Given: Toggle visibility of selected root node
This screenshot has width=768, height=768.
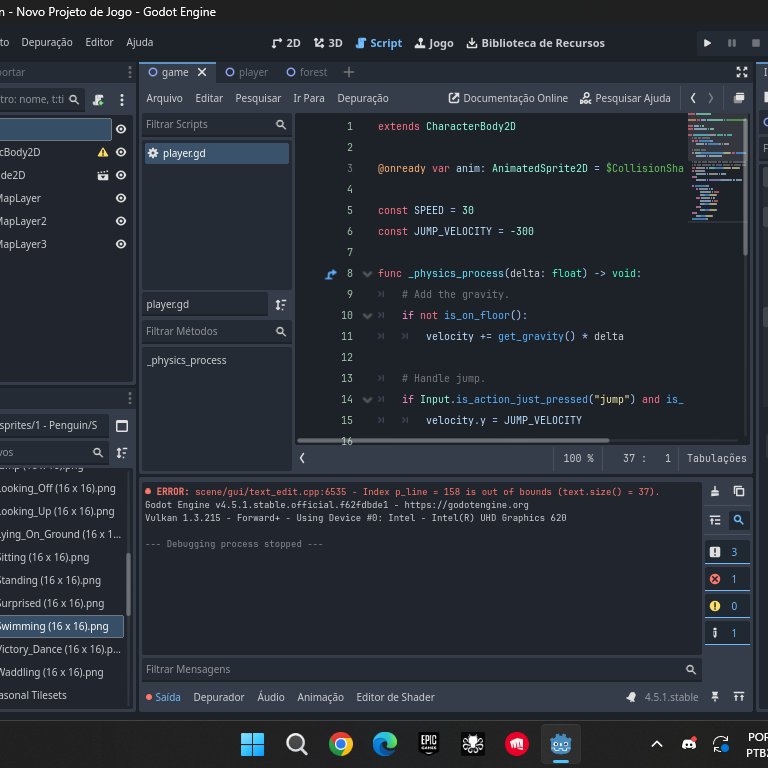Looking at the screenshot, I should [x=121, y=129].
